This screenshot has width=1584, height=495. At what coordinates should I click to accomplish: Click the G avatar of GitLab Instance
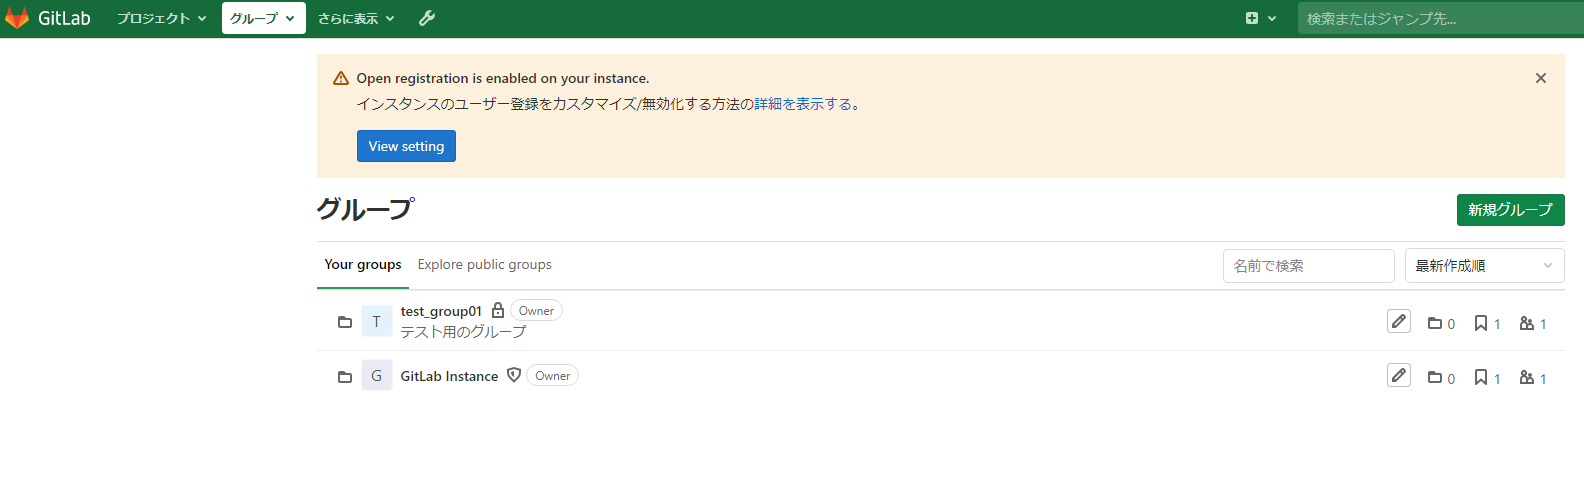coord(377,375)
